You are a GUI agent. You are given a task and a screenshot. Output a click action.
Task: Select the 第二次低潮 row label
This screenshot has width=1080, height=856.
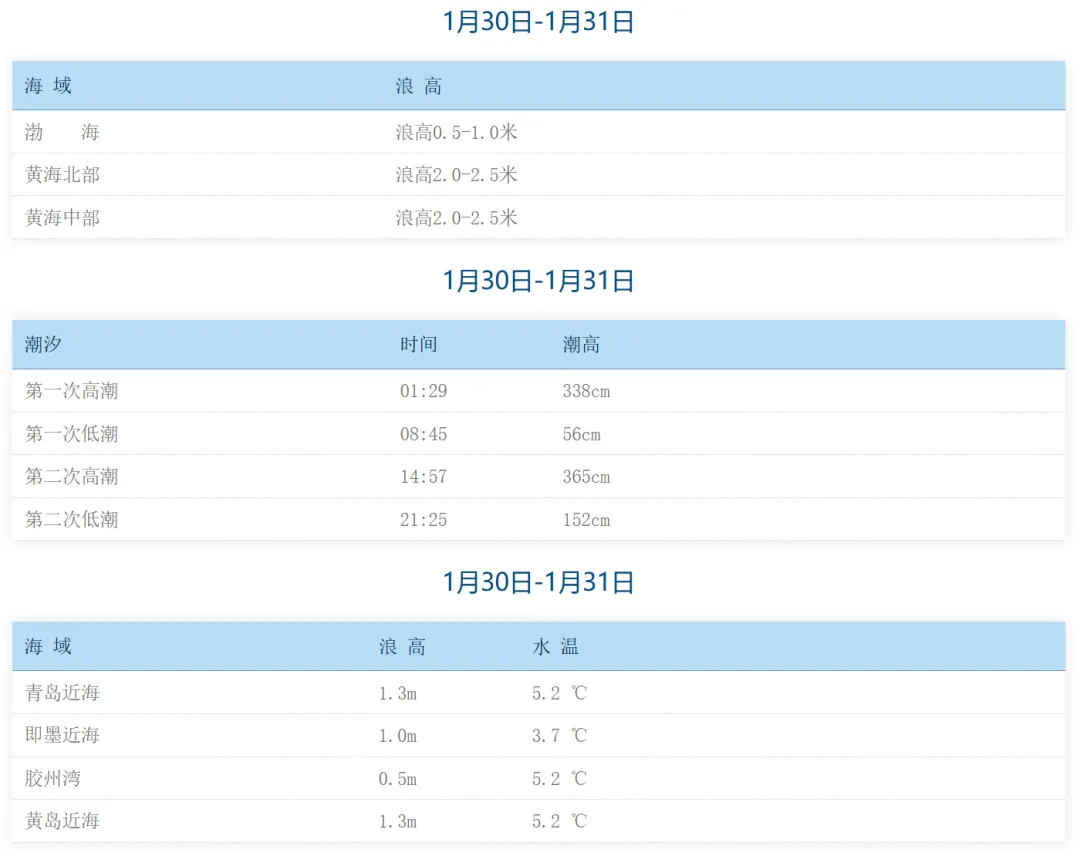[72, 519]
